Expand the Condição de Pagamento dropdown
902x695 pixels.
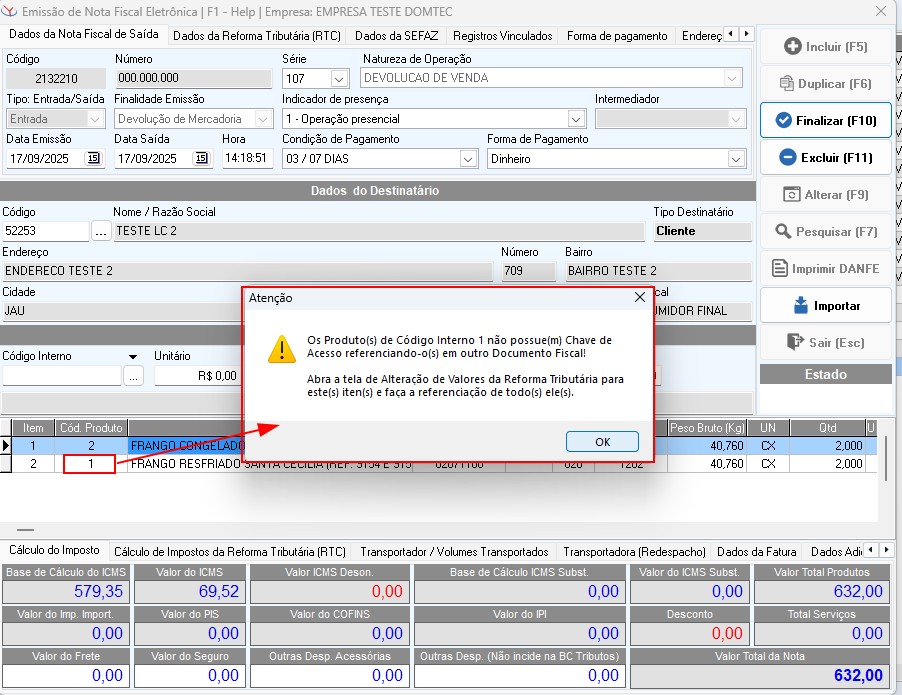(x=468, y=159)
